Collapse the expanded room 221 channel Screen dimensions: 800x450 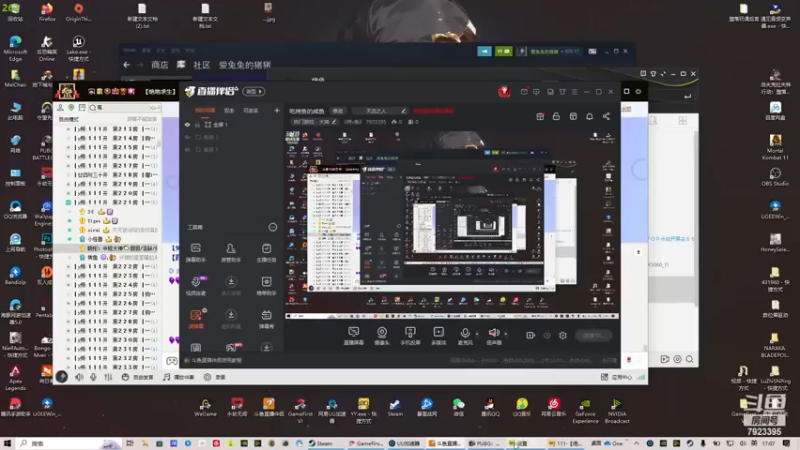click(68, 203)
